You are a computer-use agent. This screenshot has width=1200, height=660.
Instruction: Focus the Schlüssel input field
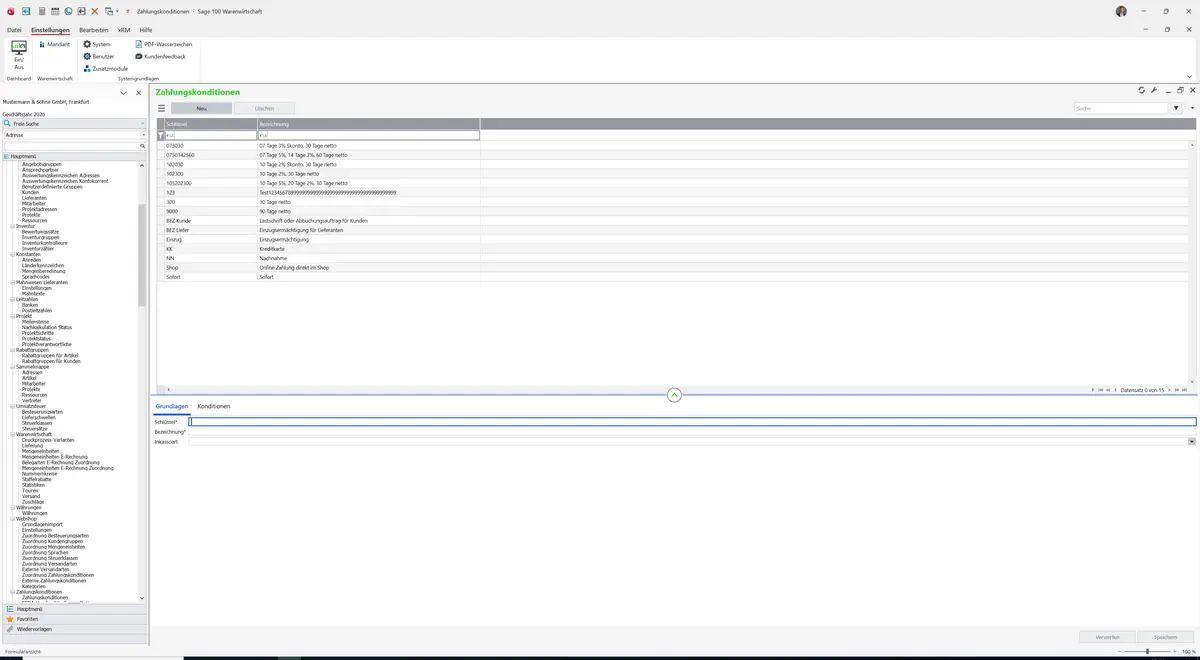tap(692, 422)
